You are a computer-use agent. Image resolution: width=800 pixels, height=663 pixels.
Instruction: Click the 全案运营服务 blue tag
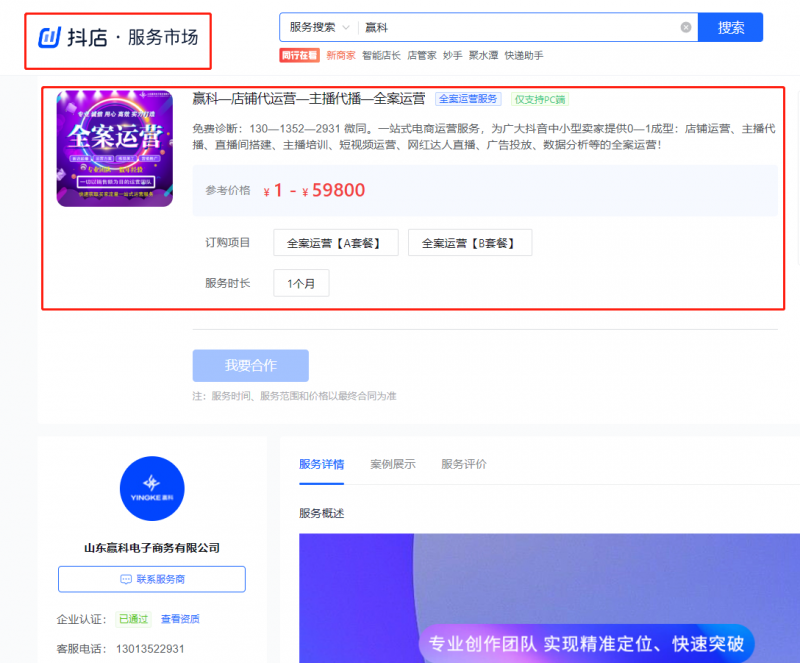(468, 99)
